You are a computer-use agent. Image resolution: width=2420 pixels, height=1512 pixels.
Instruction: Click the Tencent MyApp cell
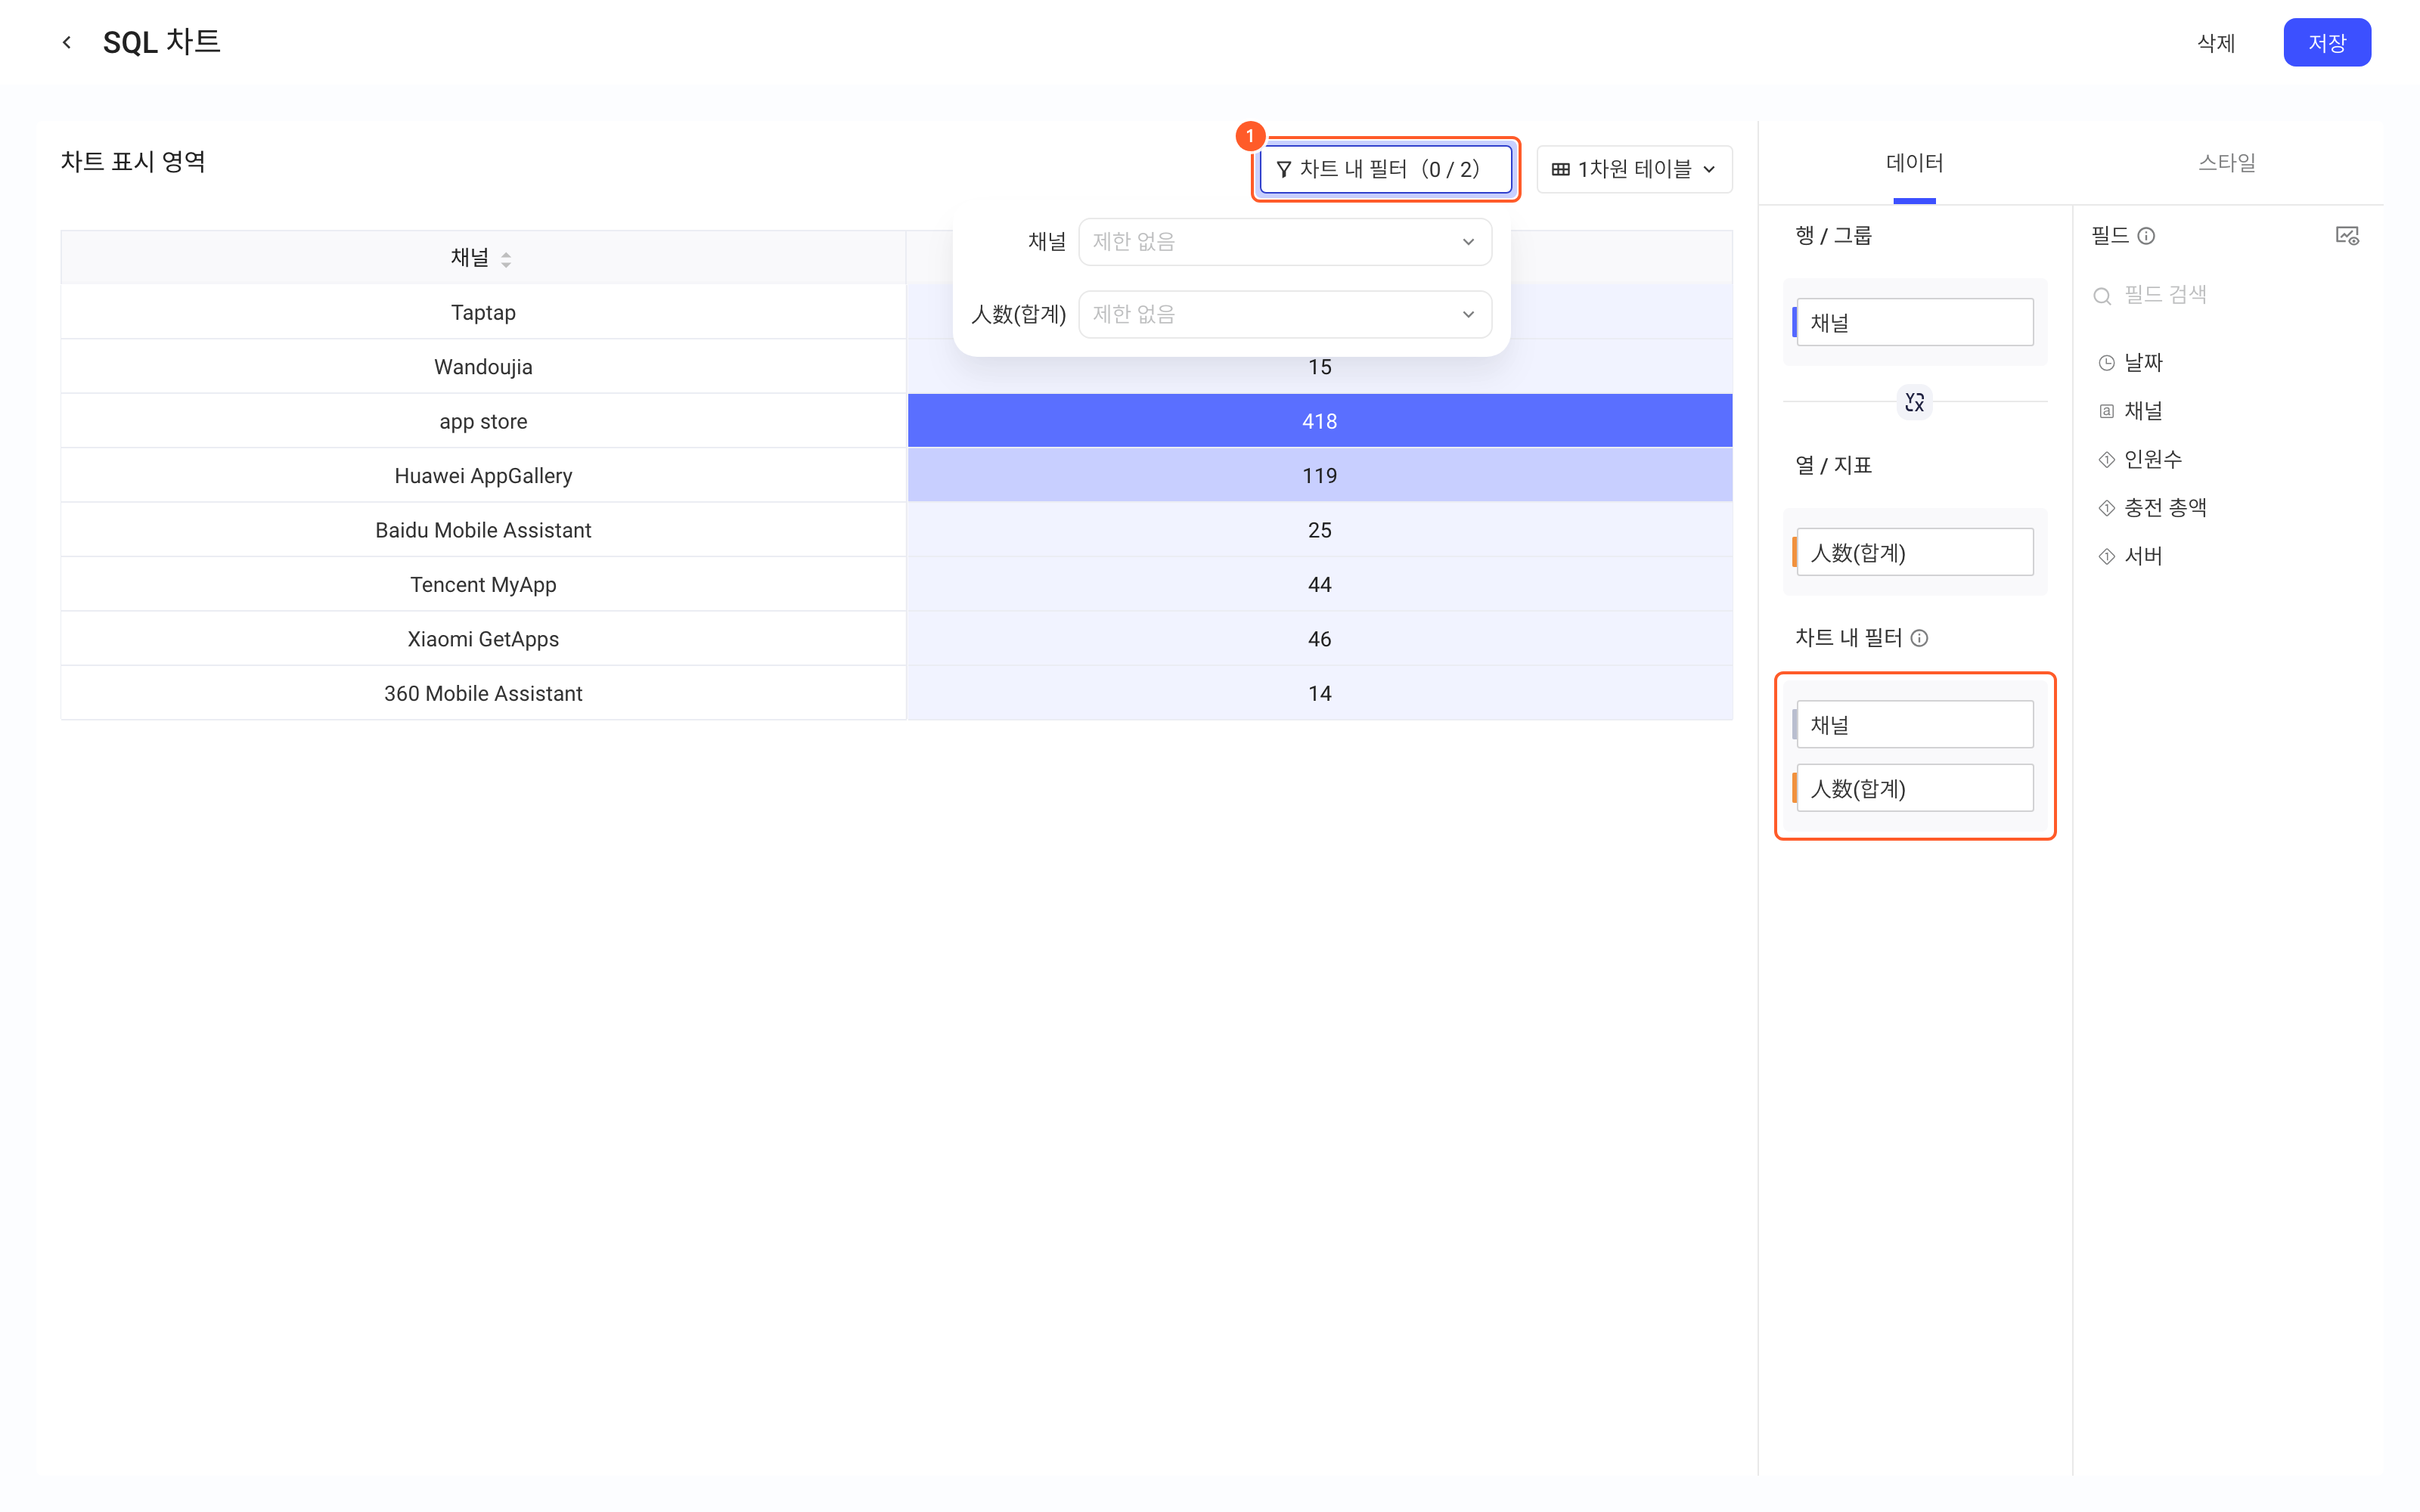coord(483,585)
